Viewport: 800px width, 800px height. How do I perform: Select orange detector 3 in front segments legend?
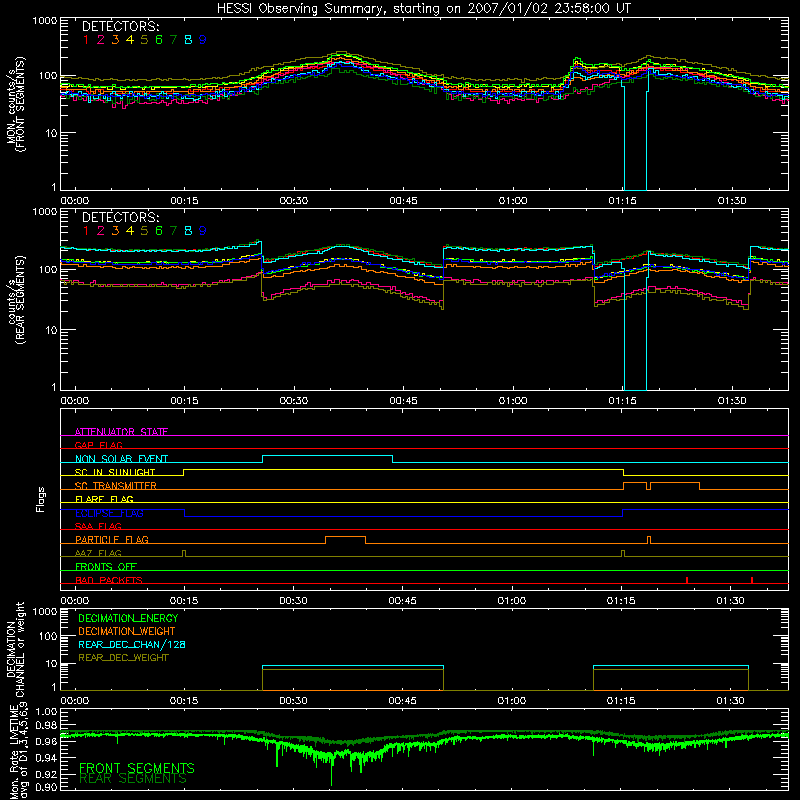click(x=115, y=40)
